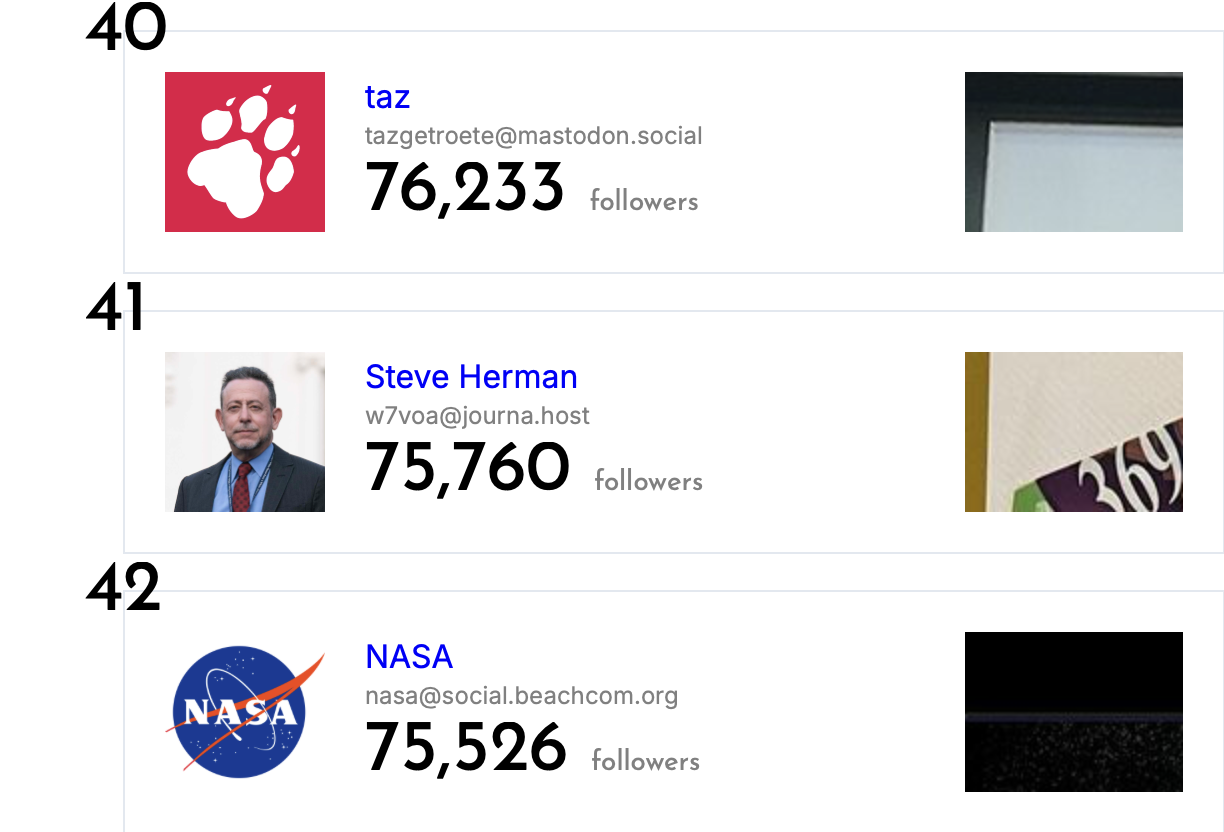Open the taz profile name link
Viewport: 1224px width, 832px height.
point(387,97)
